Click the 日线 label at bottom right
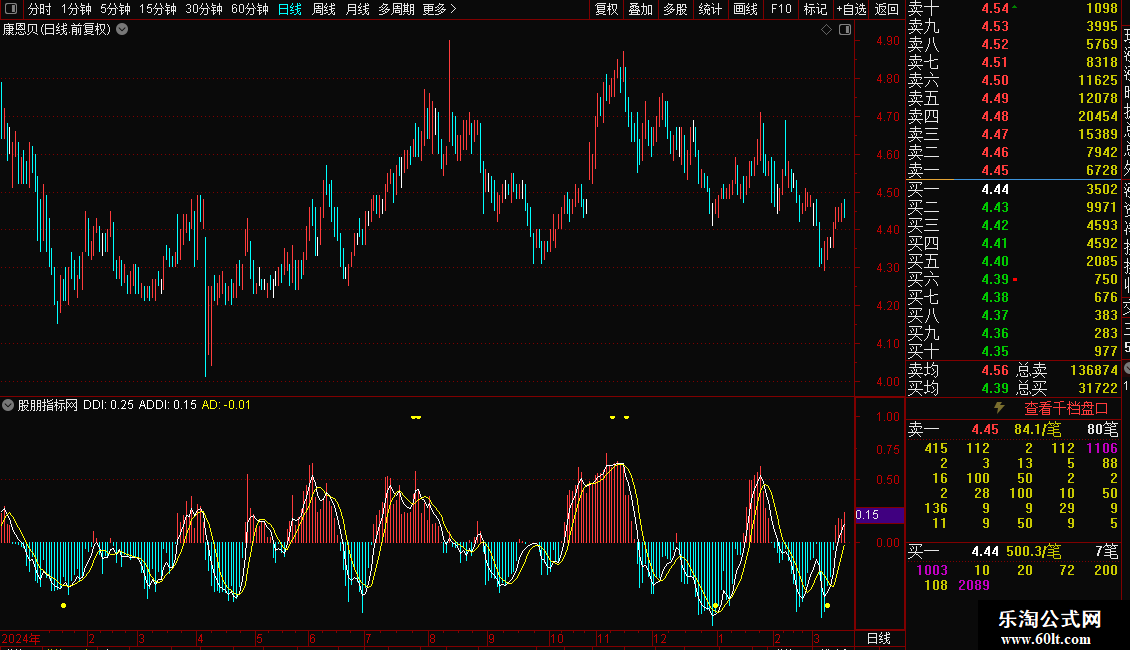The image size is (1130, 650). (x=878, y=638)
